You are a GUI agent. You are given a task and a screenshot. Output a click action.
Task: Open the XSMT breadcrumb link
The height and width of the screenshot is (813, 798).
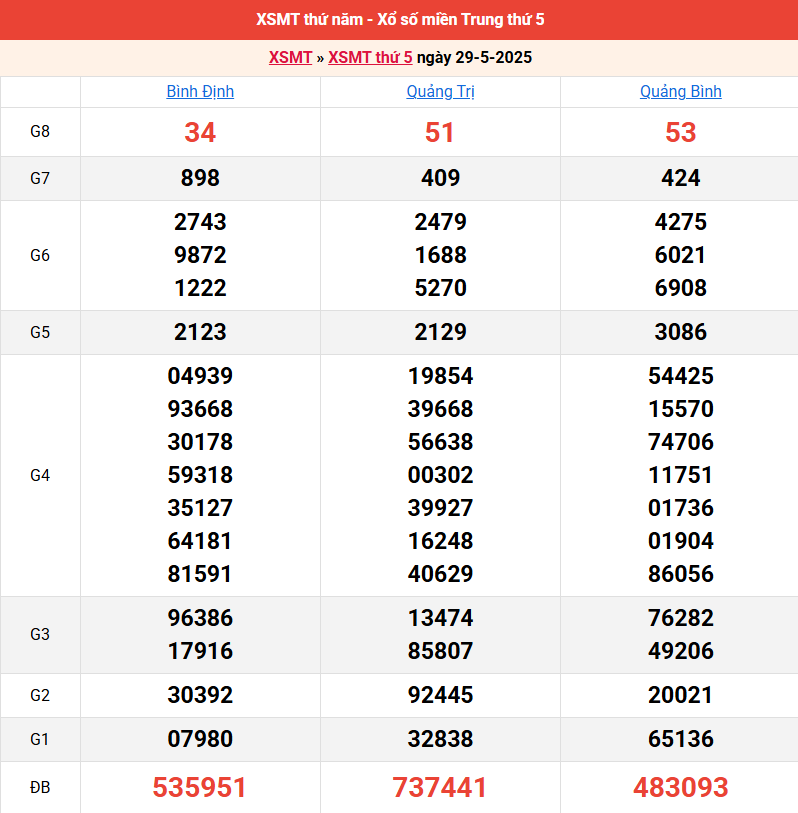tap(290, 58)
